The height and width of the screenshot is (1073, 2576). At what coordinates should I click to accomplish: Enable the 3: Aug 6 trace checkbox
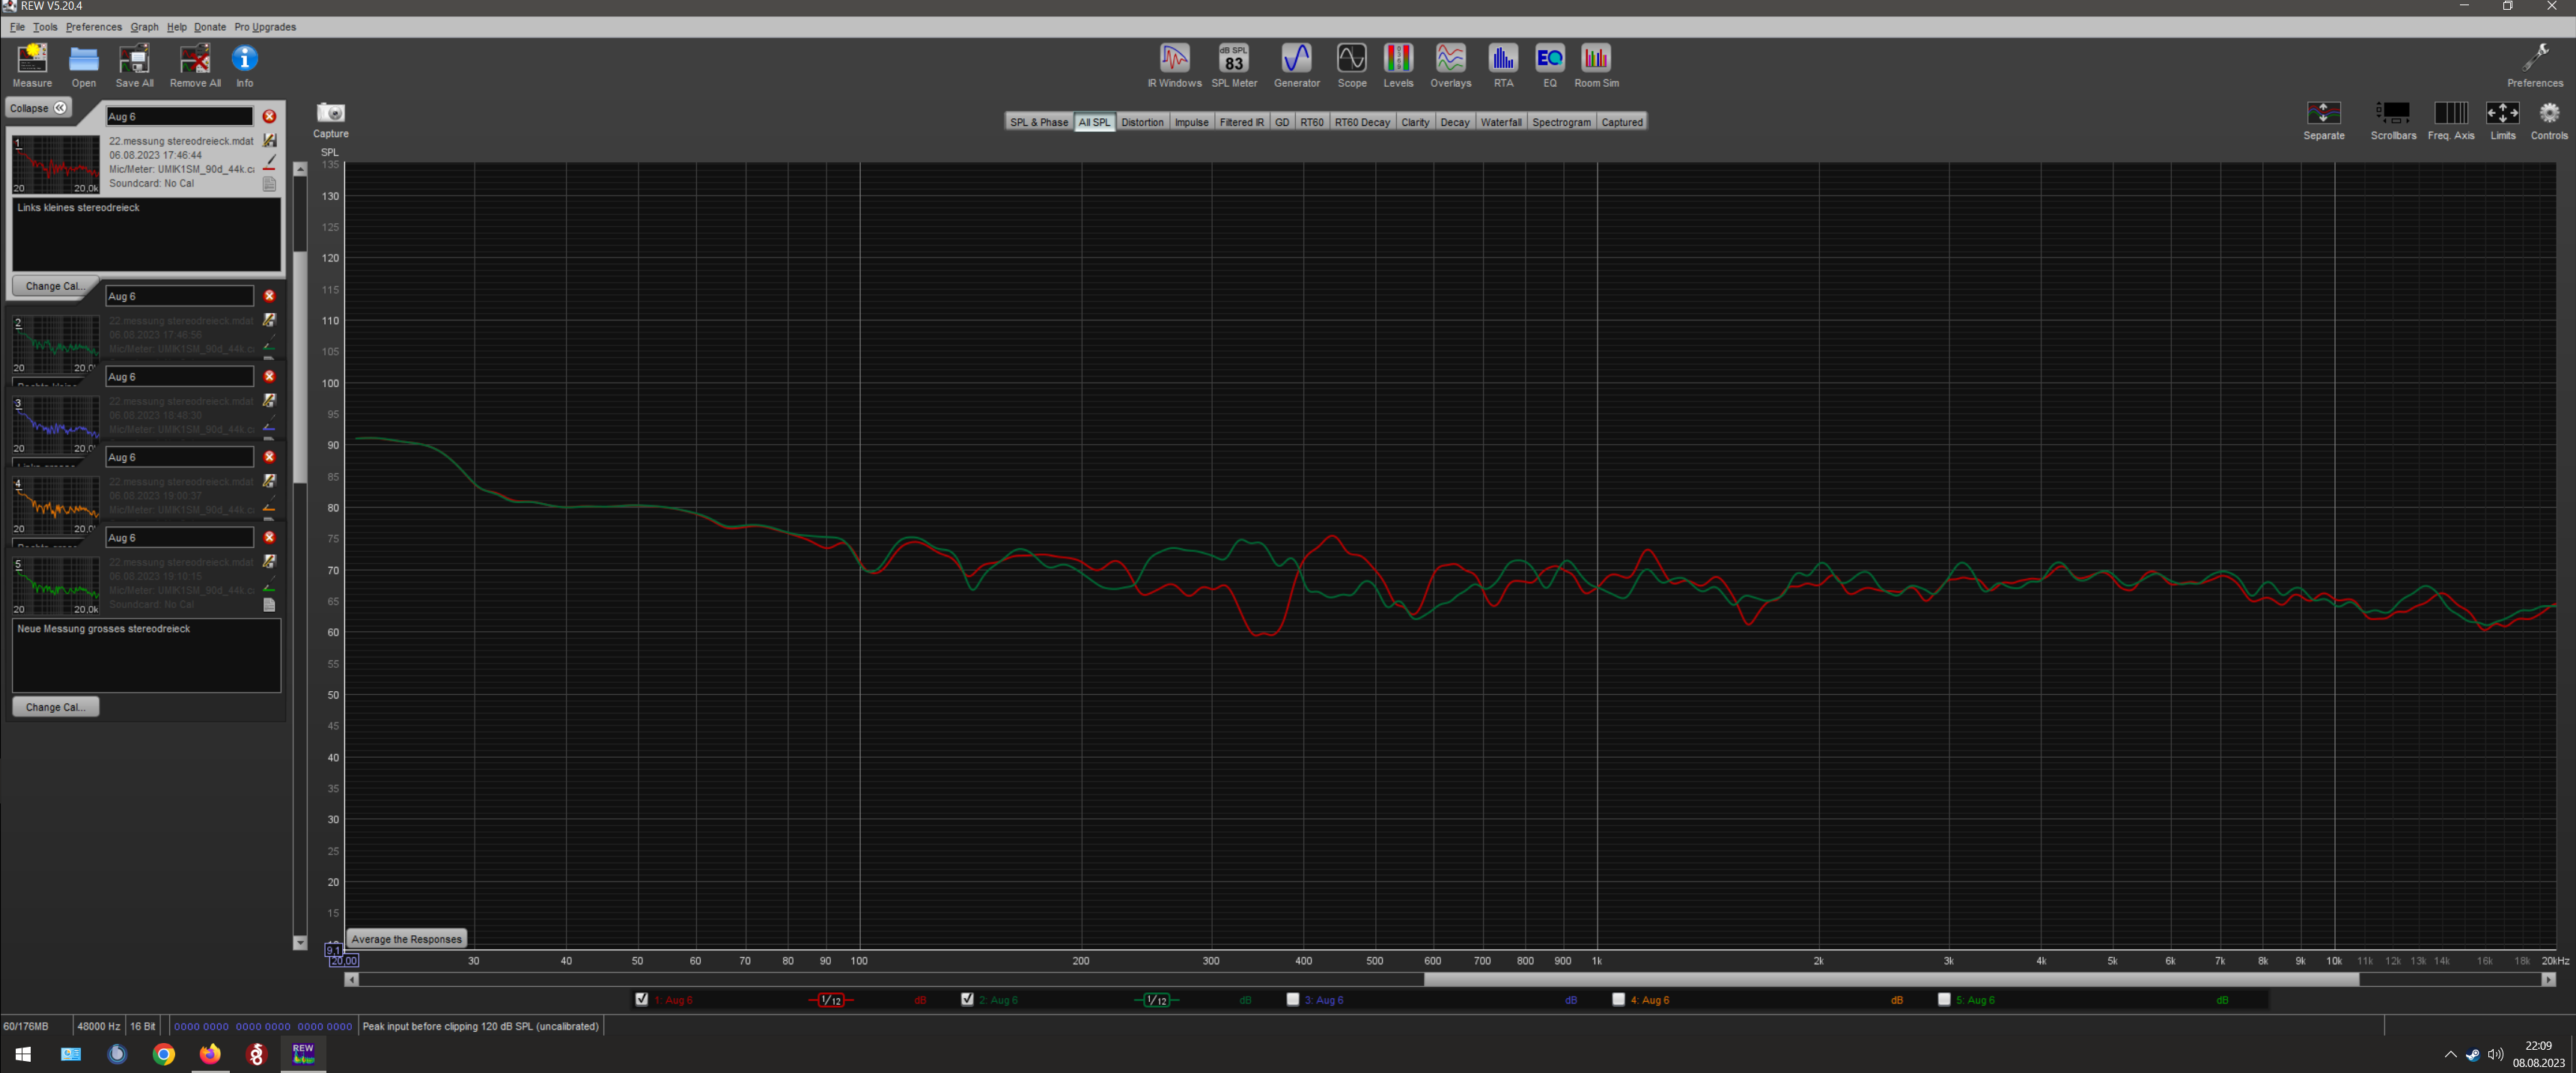pyautogui.click(x=1292, y=999)
